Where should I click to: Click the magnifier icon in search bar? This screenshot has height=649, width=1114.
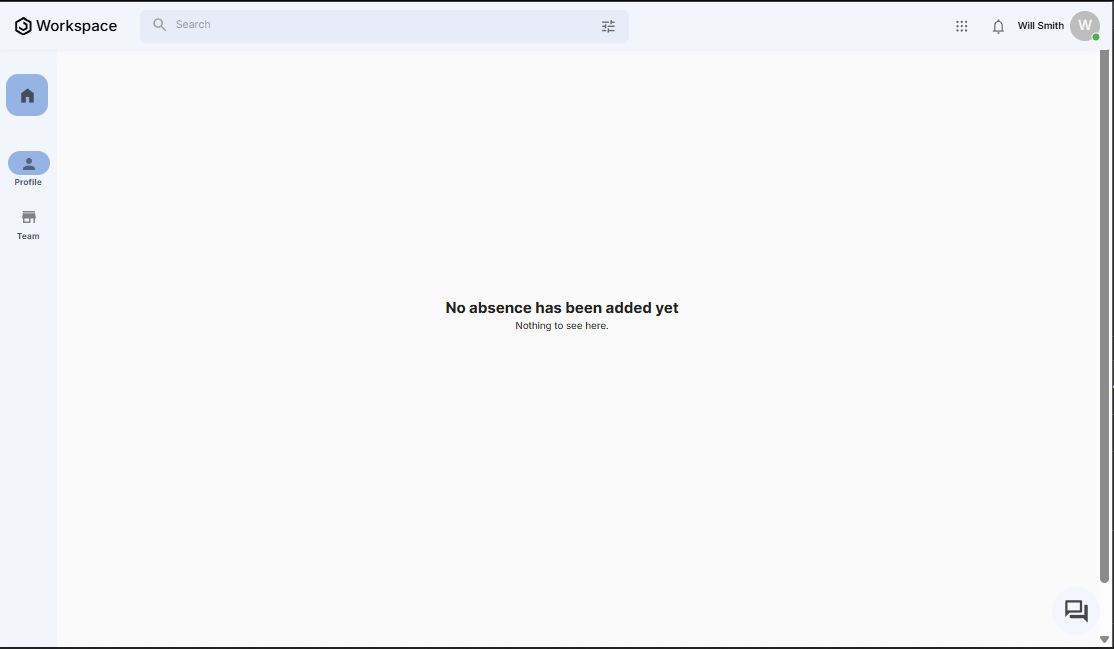(159, 25)
